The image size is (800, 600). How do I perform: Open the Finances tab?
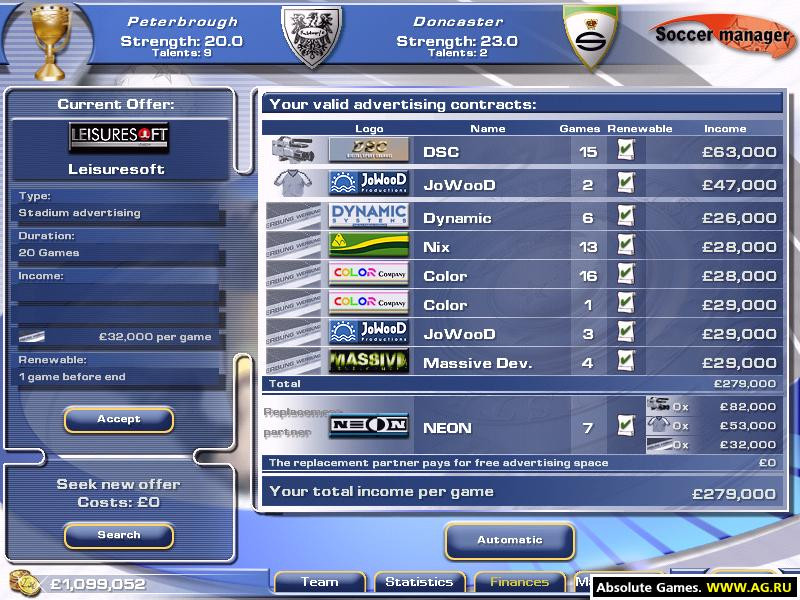point(519,582)
